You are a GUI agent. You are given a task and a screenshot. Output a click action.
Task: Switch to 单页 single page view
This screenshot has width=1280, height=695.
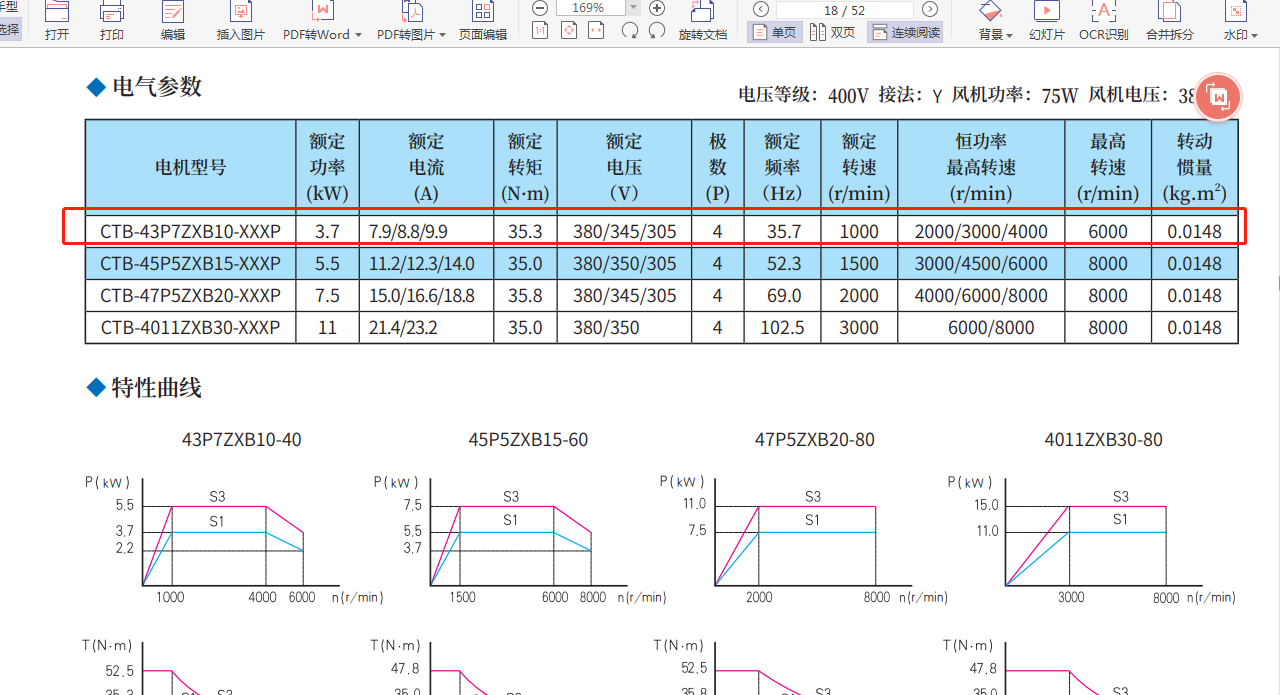coord(774,33)
